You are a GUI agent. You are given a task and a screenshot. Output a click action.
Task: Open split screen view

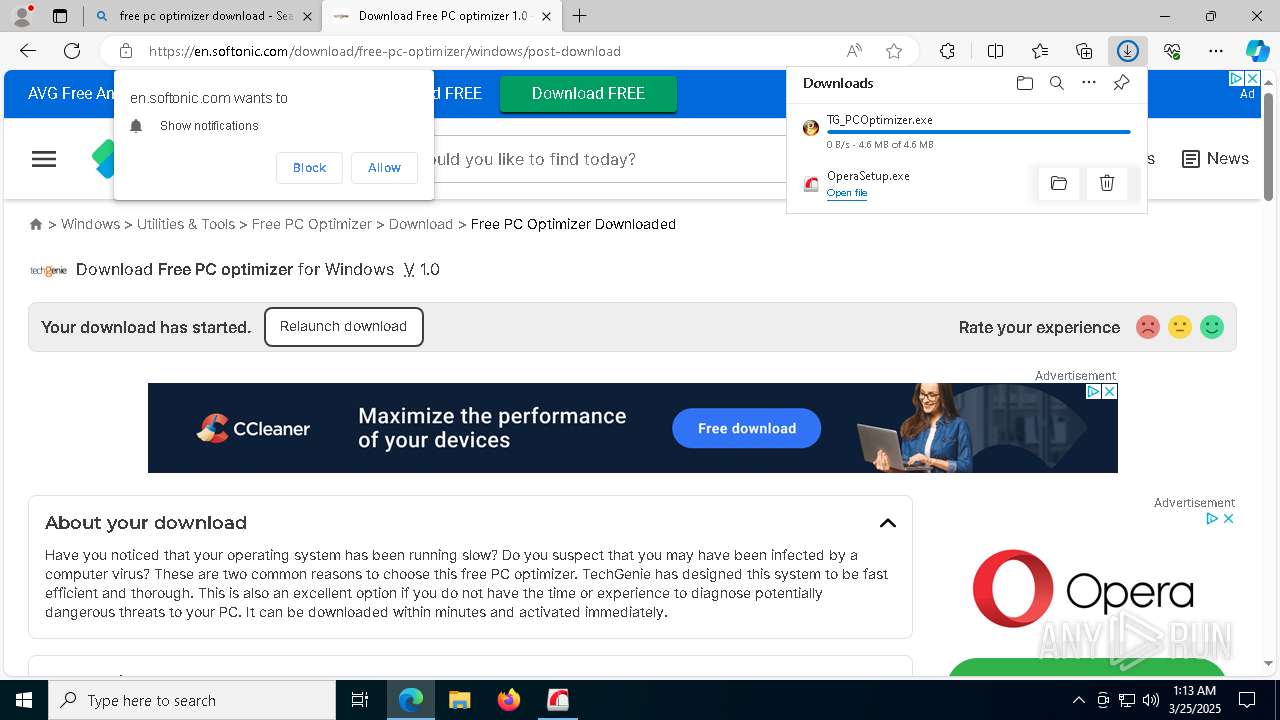(995, 51)
